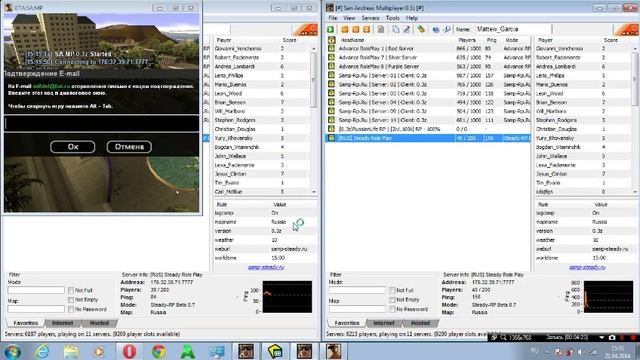Click the blue about icon beside Name
The width and height of the screenshot is (640, 360).
point(447,29)
